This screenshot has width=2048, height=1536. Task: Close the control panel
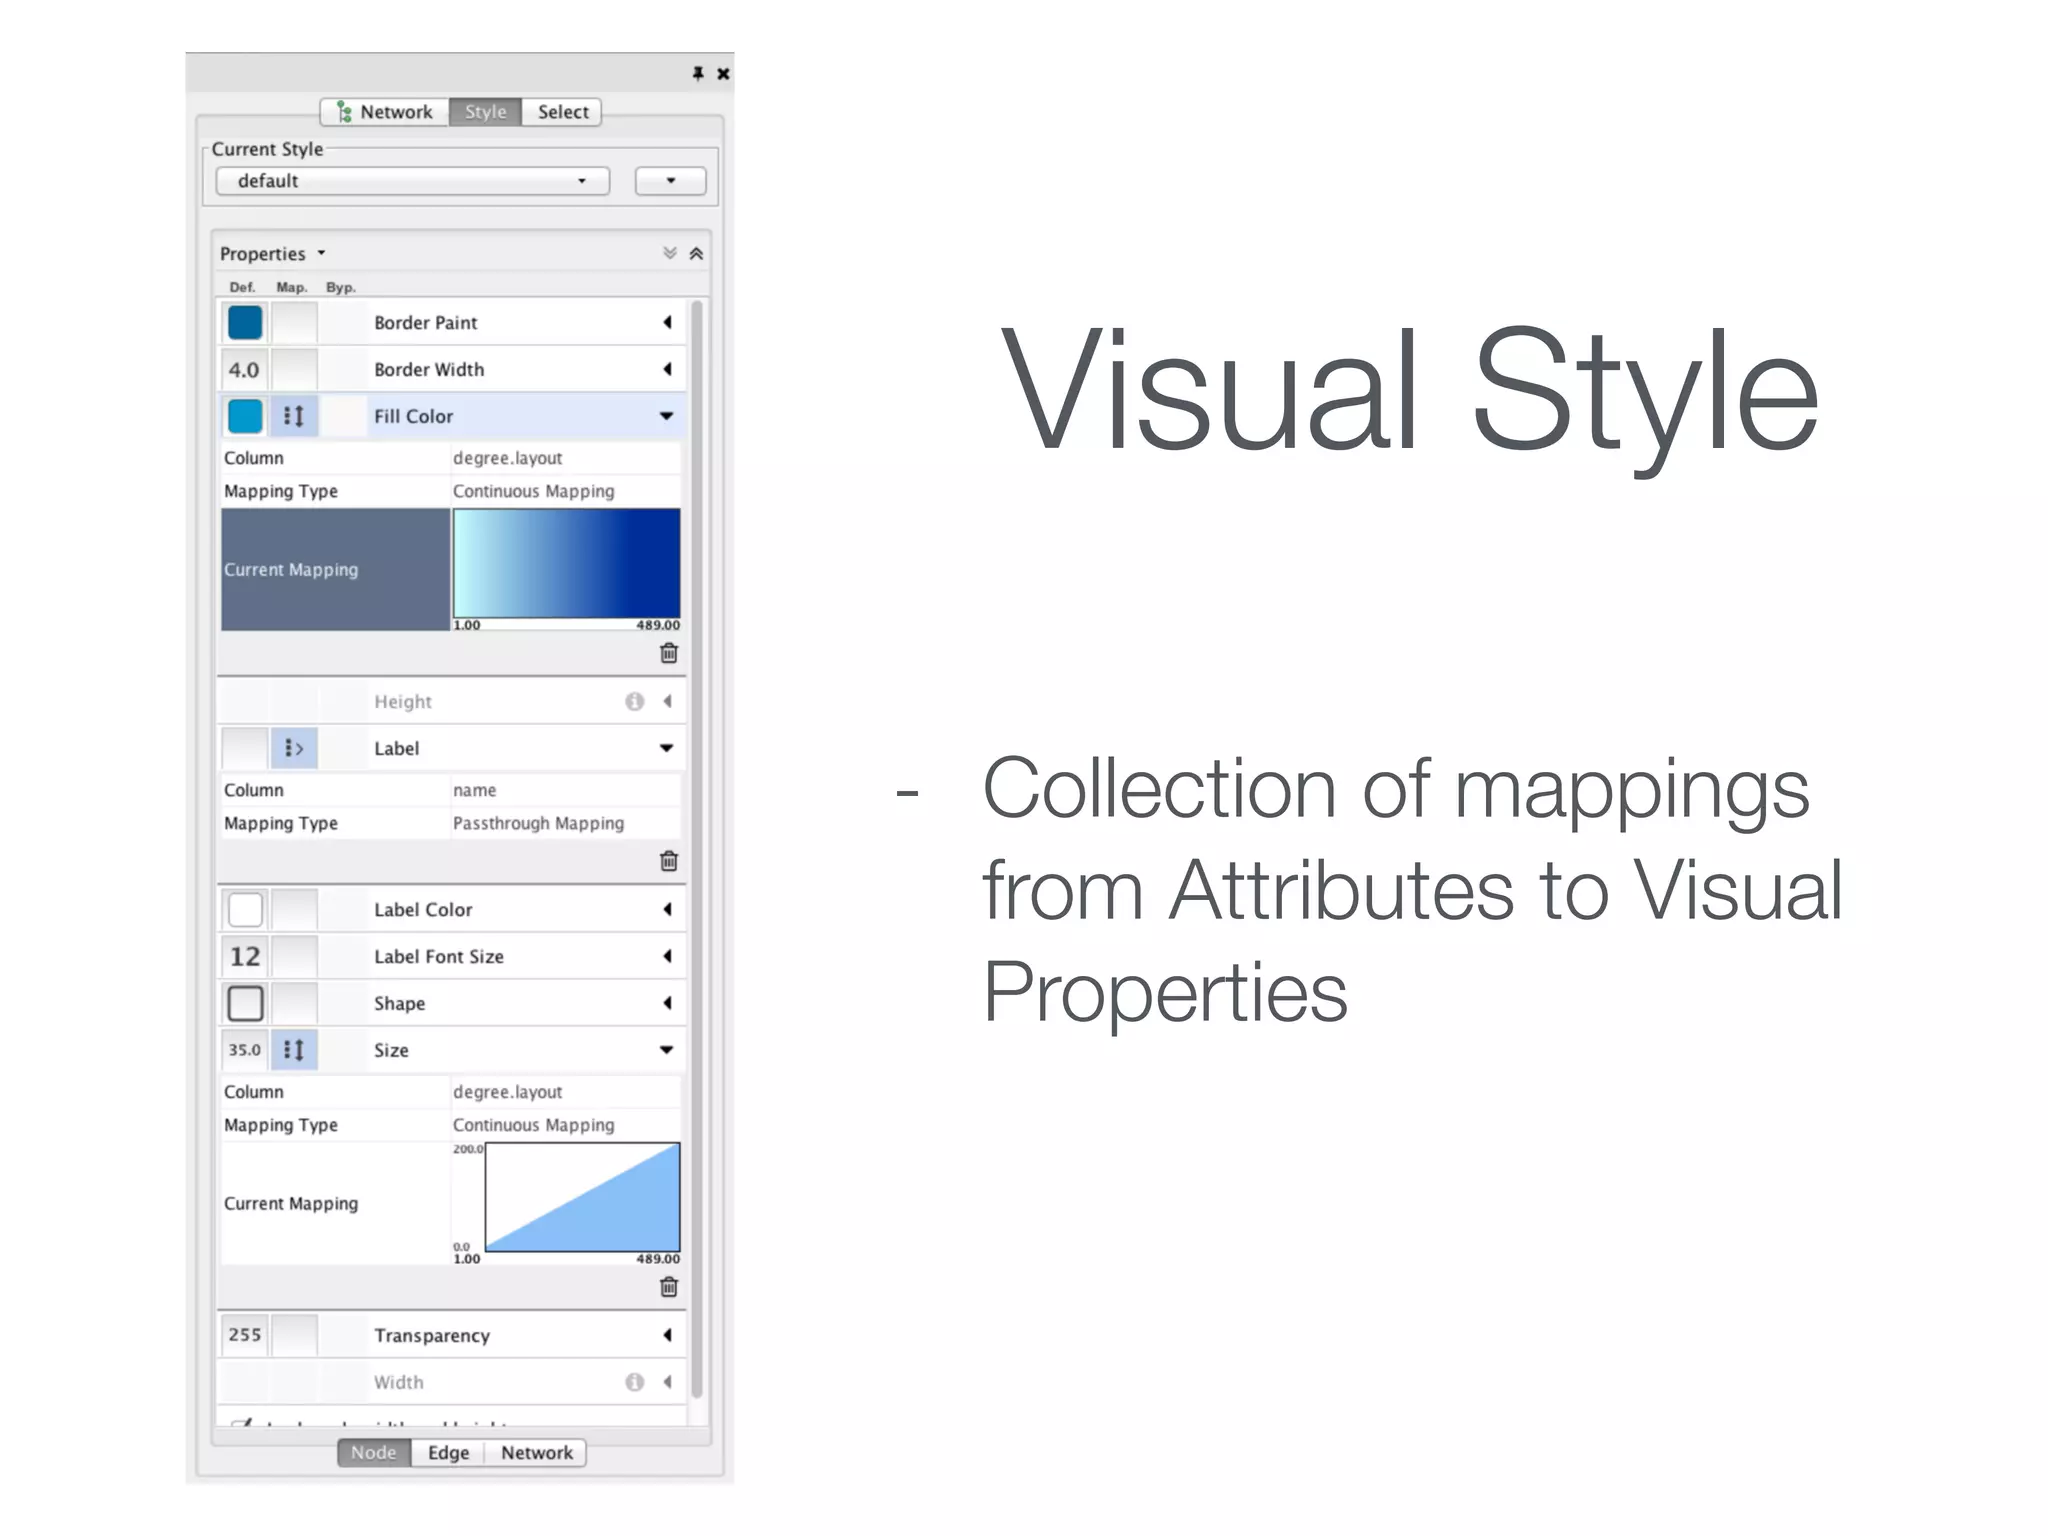click(723, 73)
